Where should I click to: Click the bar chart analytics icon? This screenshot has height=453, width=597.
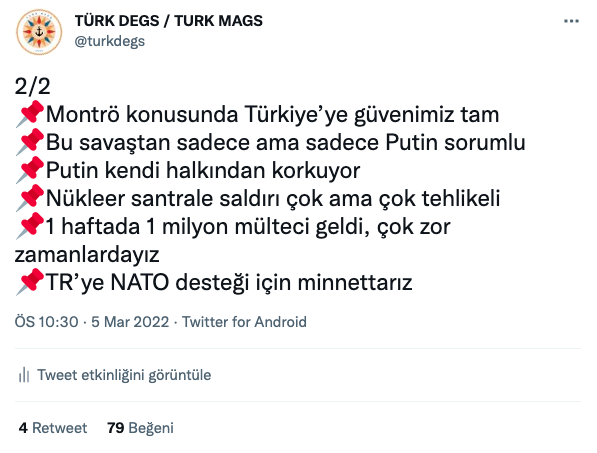click(x=24, y=375)
